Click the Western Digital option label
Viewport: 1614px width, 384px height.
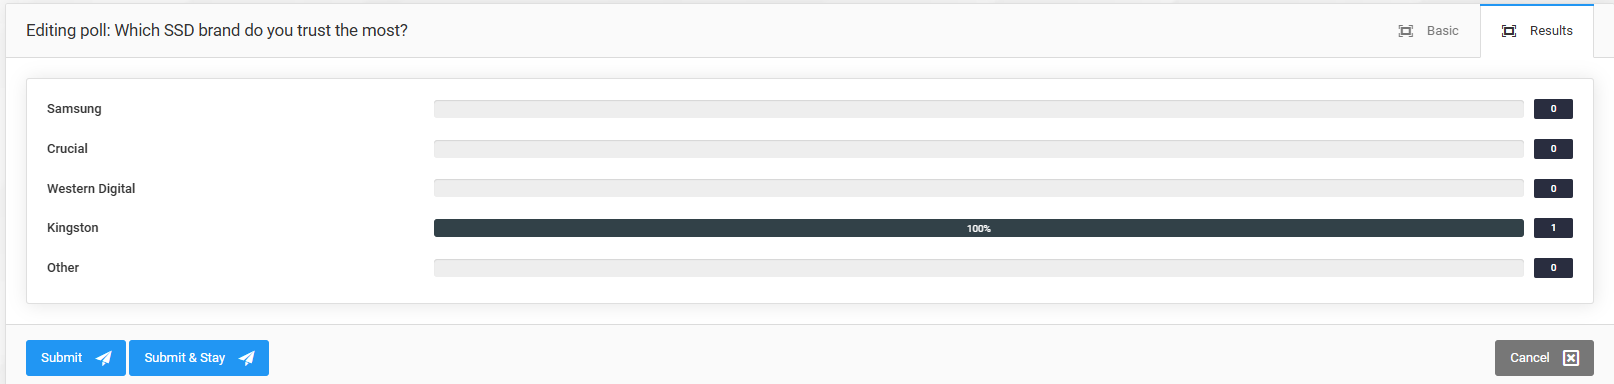pyautogui.click(x=91, y=188)
